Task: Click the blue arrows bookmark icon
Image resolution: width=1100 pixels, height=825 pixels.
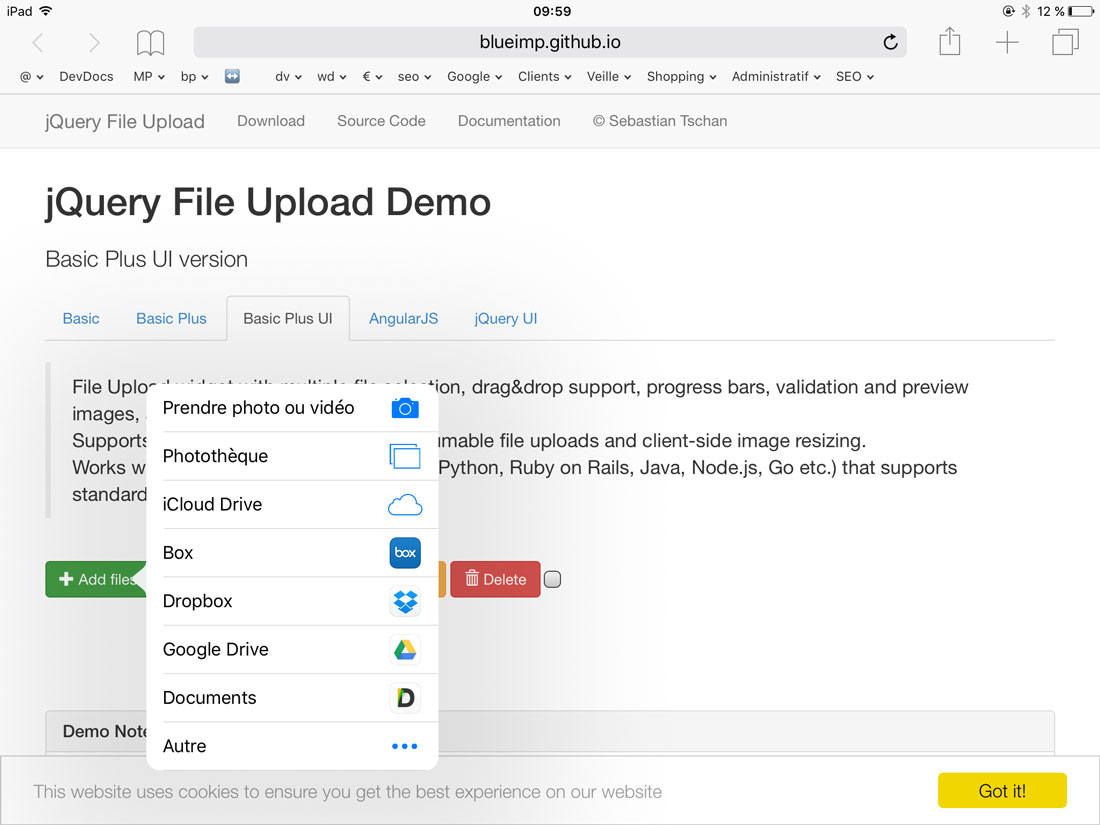Action: point(232,76)
